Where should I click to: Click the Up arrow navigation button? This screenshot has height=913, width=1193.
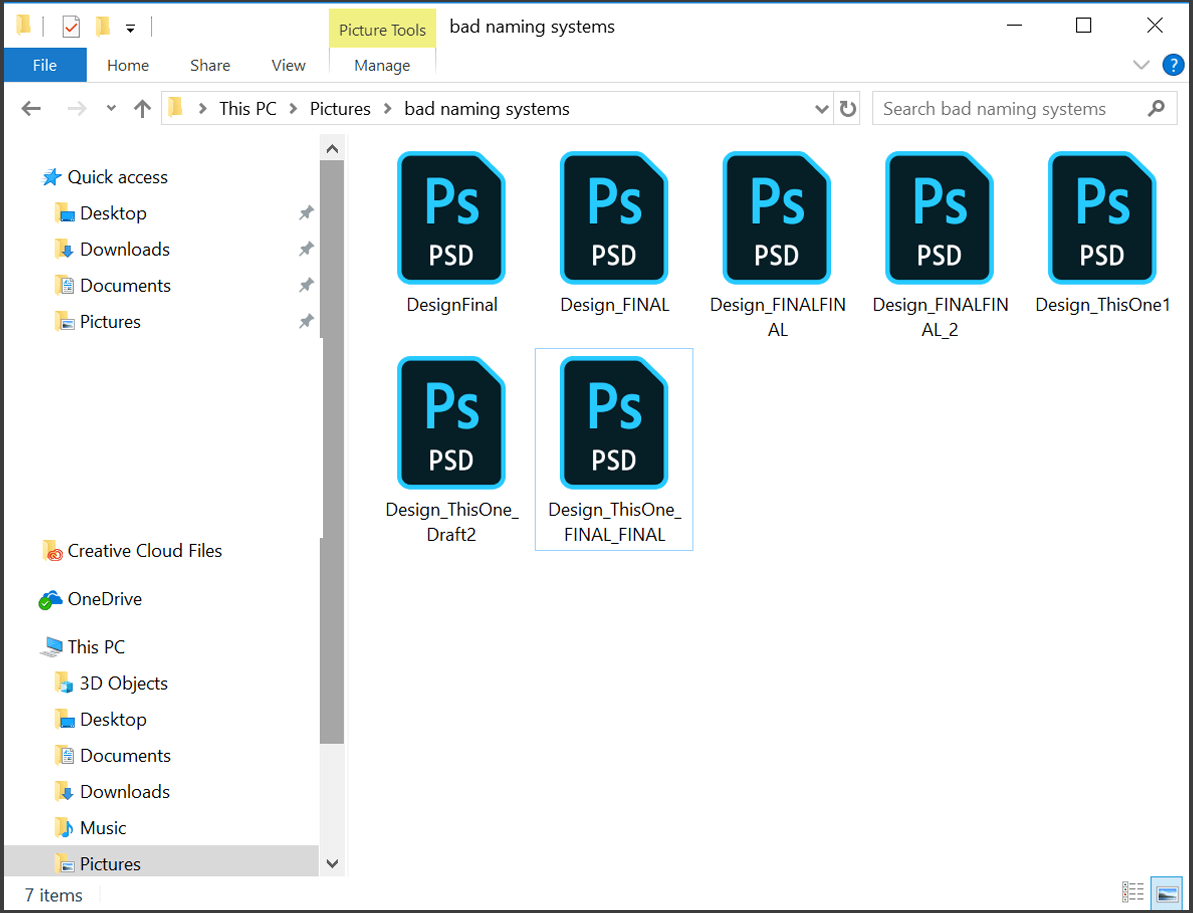click(x=142, y=109)
